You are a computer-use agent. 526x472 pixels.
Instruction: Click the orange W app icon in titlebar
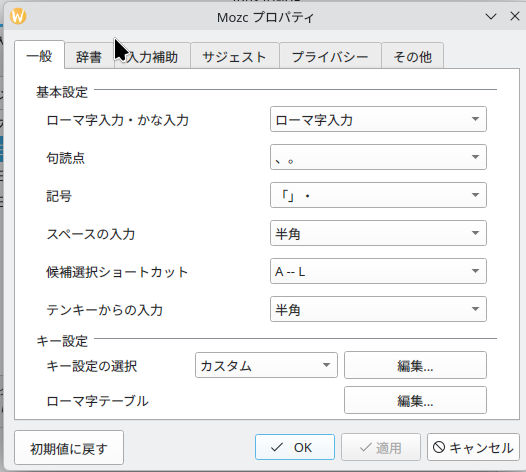18,16
